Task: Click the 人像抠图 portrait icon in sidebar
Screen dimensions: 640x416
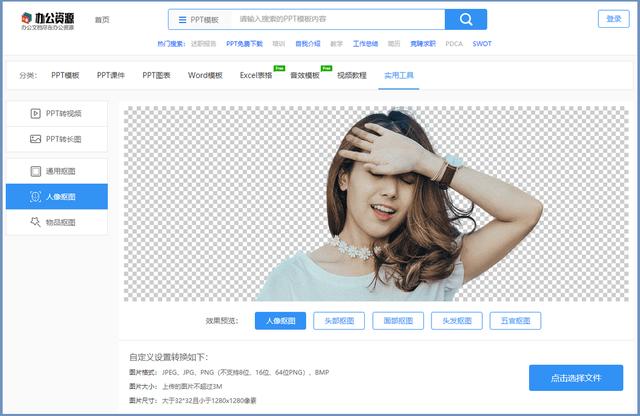Action: pyautogui.click(x=36, y=197)
